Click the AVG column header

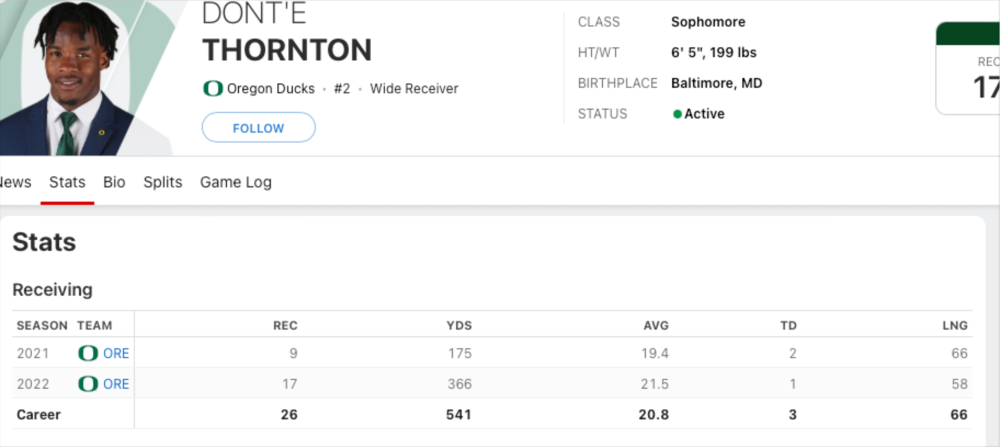[x=656, y=325]
